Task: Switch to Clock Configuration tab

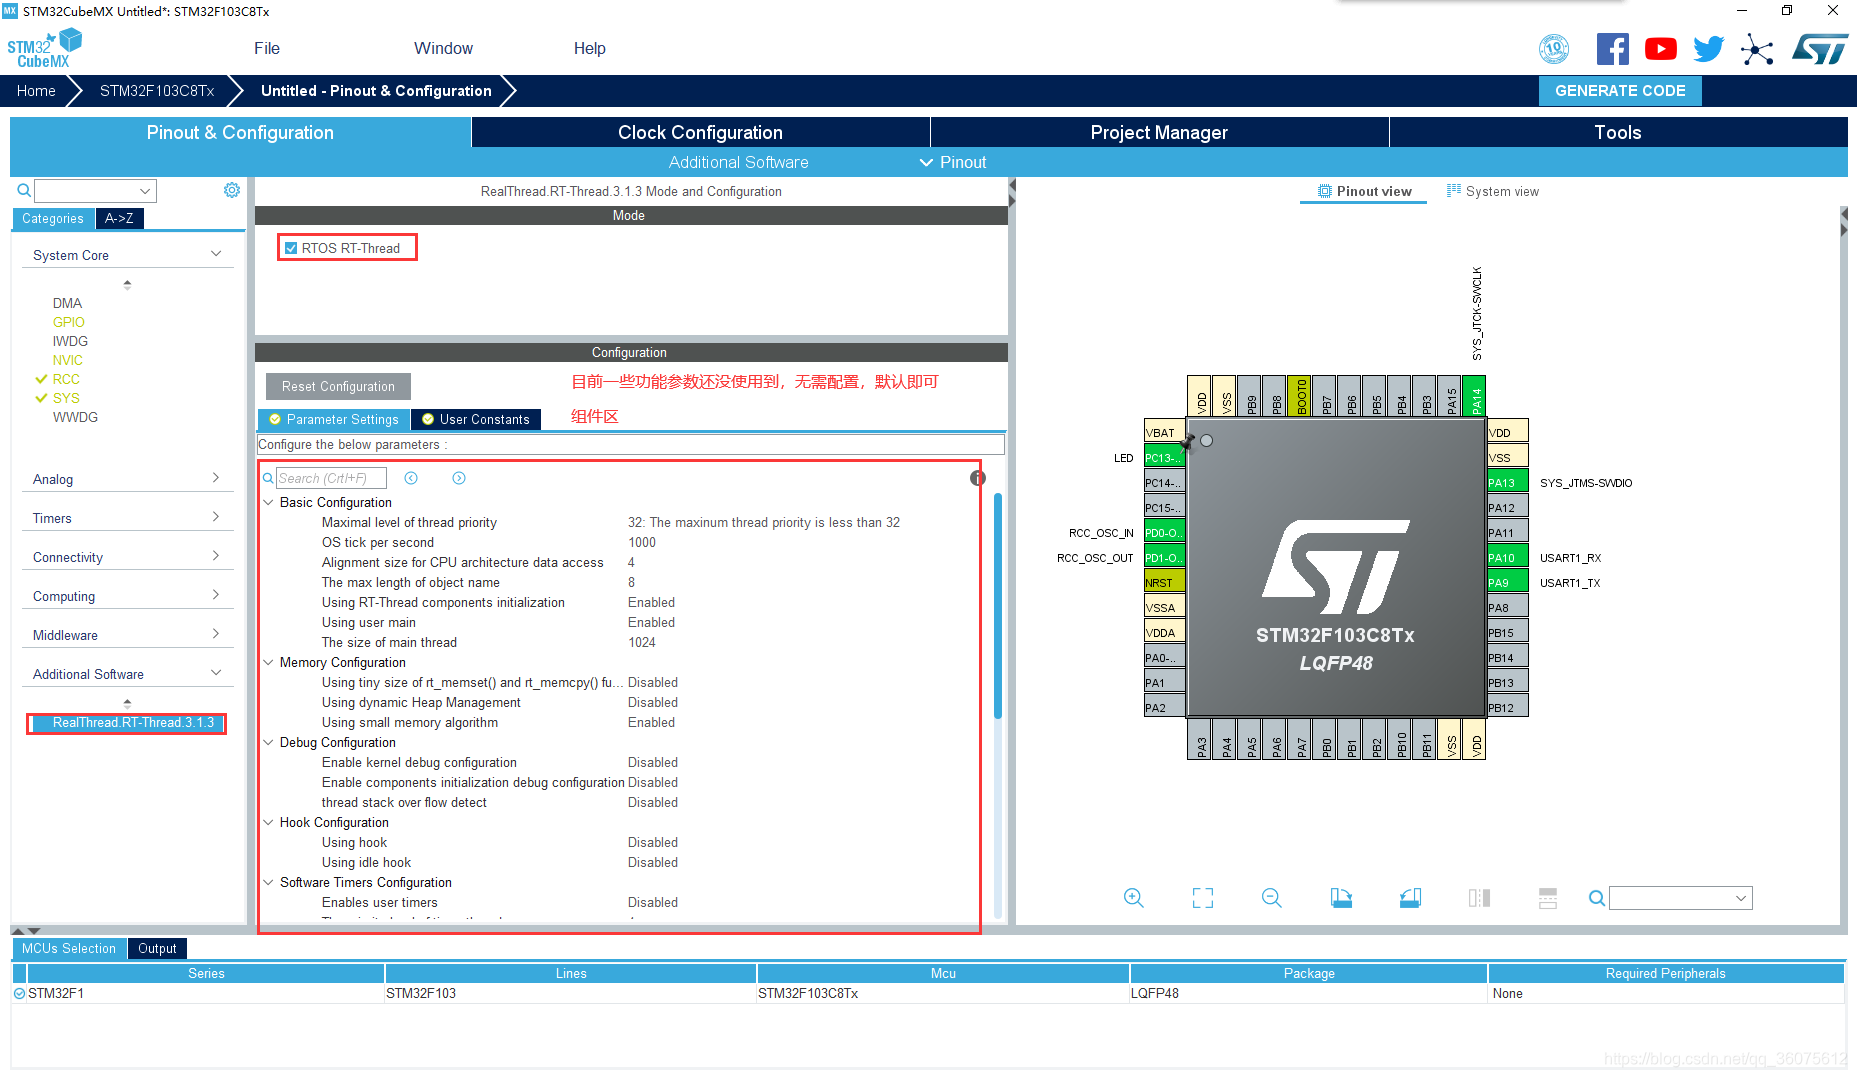Action: (700, 132)
